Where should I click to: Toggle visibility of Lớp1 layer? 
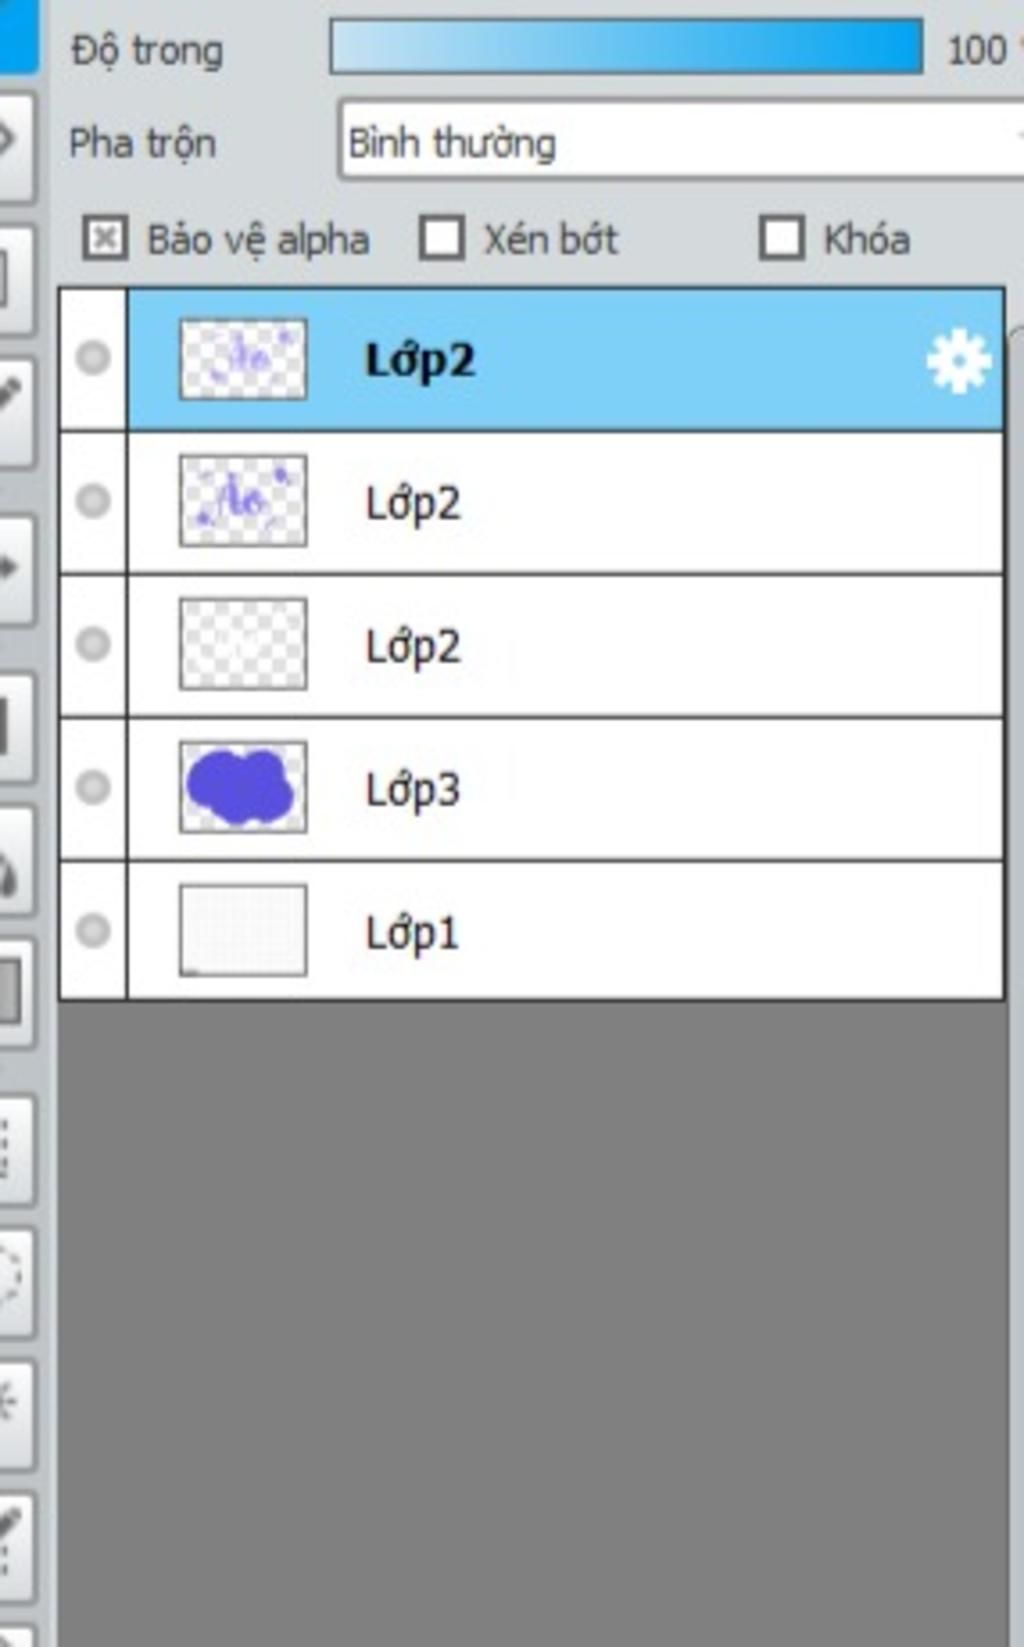tap(93, 930)
